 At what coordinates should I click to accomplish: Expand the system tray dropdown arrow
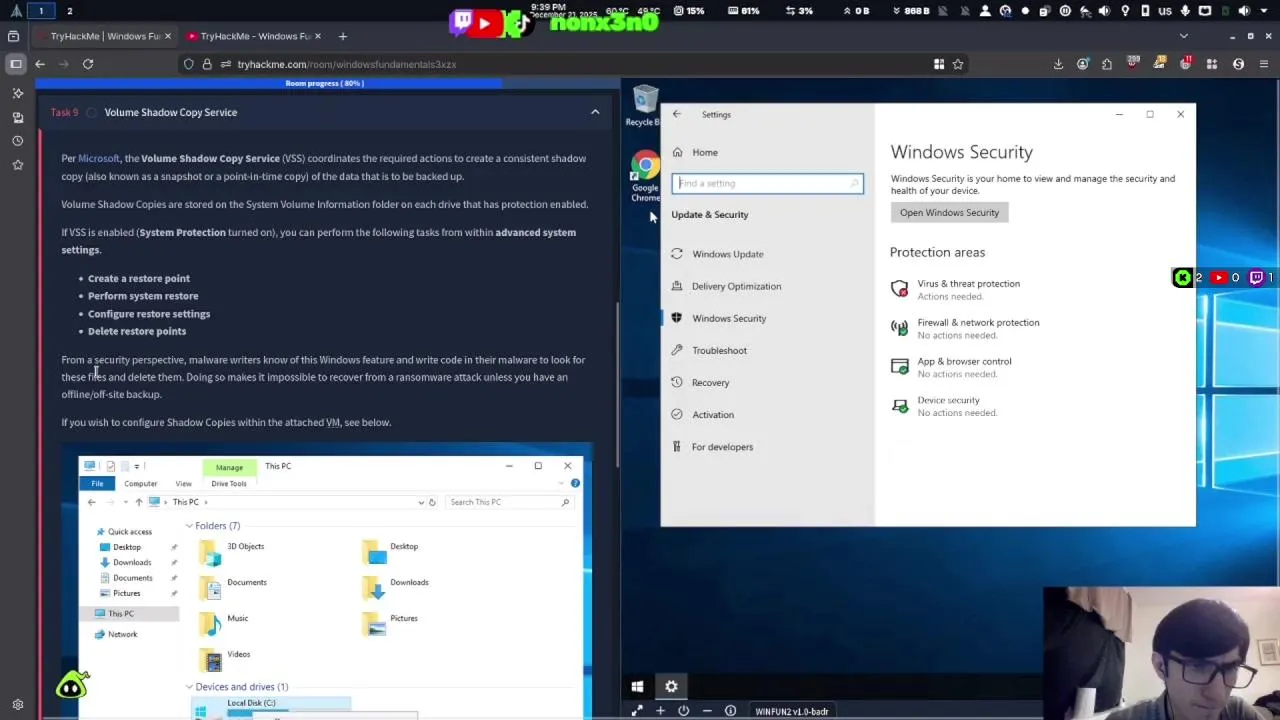[x=1264, y=11]
